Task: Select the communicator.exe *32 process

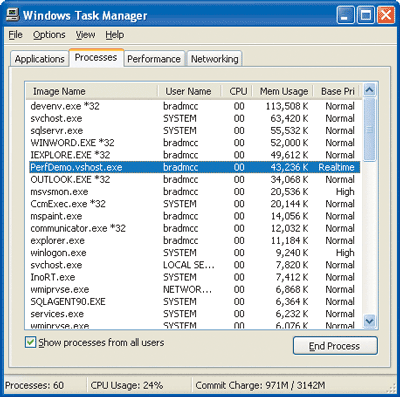Action: click(x=194, y=228)
